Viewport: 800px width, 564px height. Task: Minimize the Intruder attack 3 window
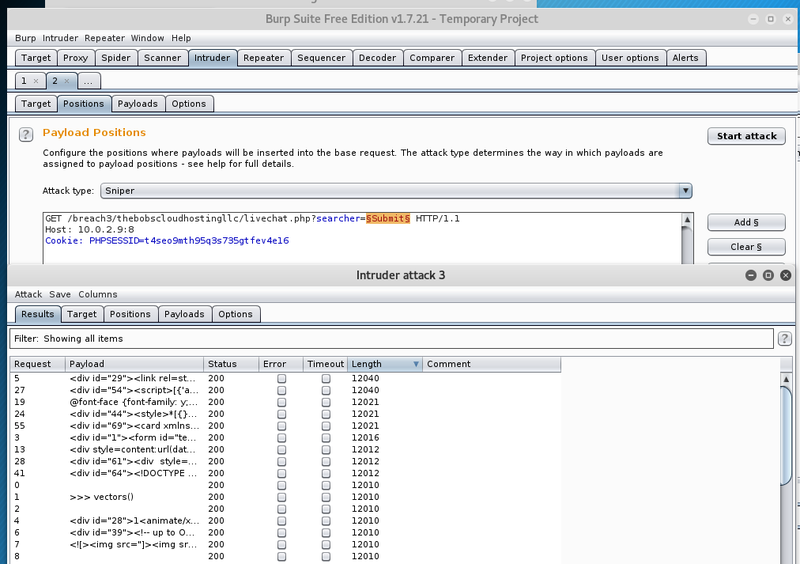750,275
